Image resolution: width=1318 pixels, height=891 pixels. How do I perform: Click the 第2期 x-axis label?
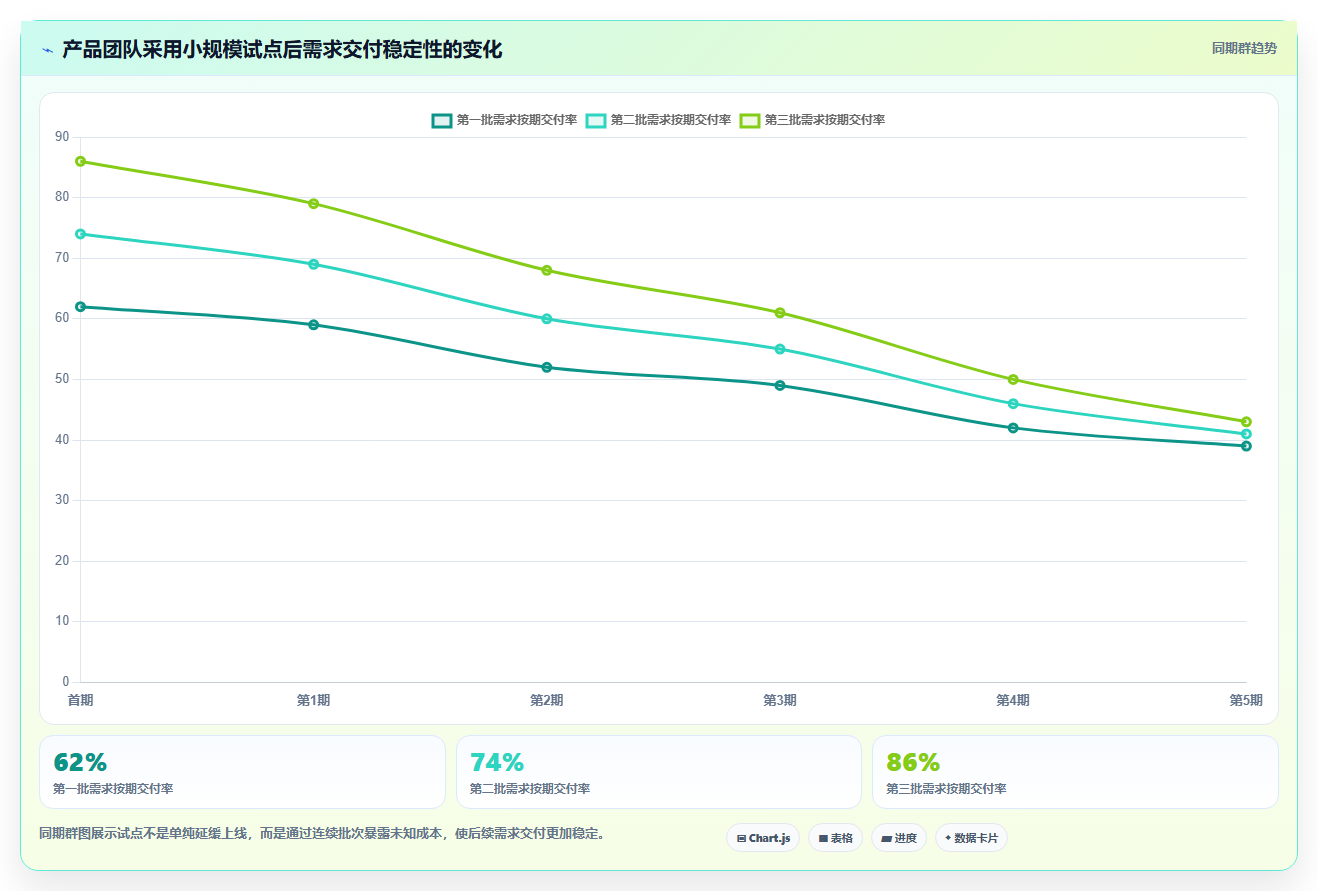pyautogui.click(x=547, y=700)
